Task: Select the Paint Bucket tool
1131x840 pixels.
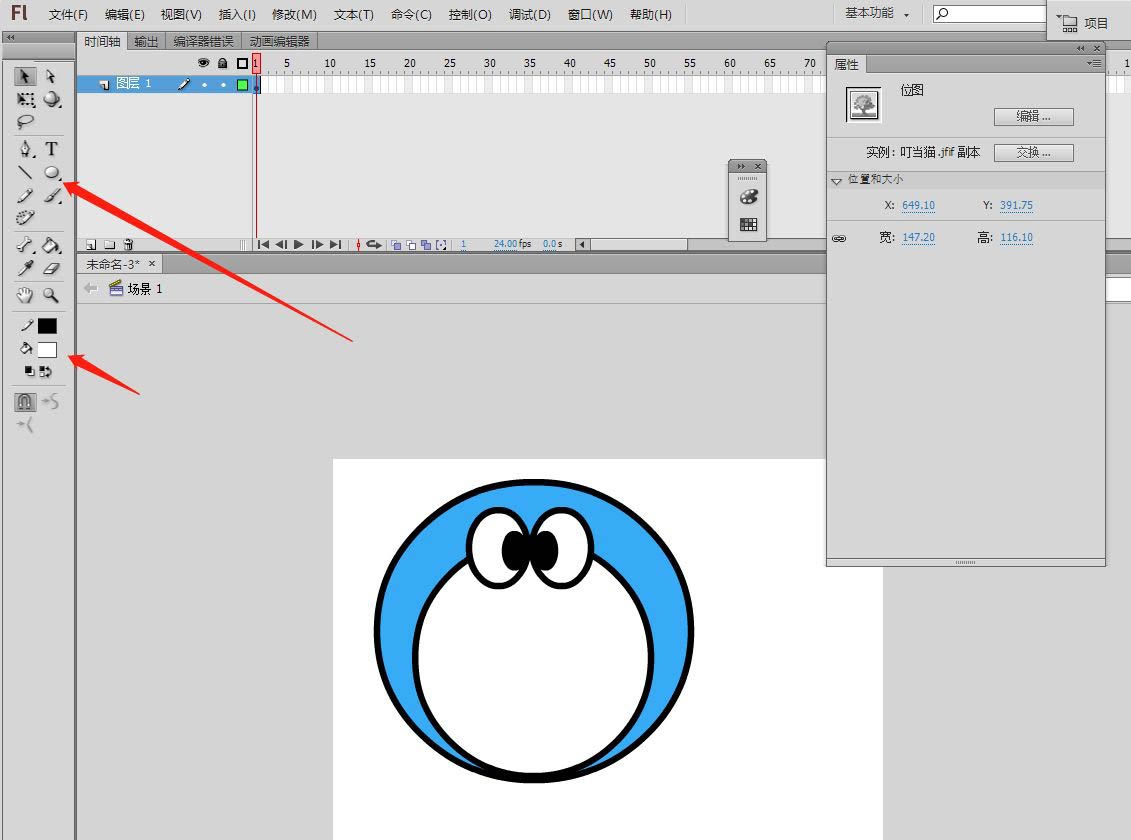Action: click(x=52, y=245)
